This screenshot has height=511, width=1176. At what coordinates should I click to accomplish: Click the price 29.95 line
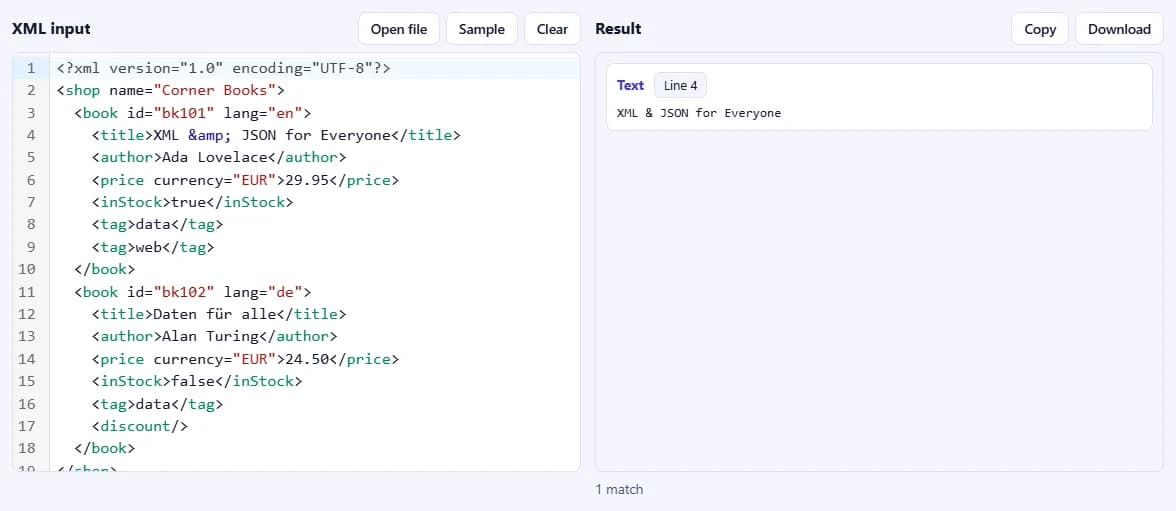point(245,180)
